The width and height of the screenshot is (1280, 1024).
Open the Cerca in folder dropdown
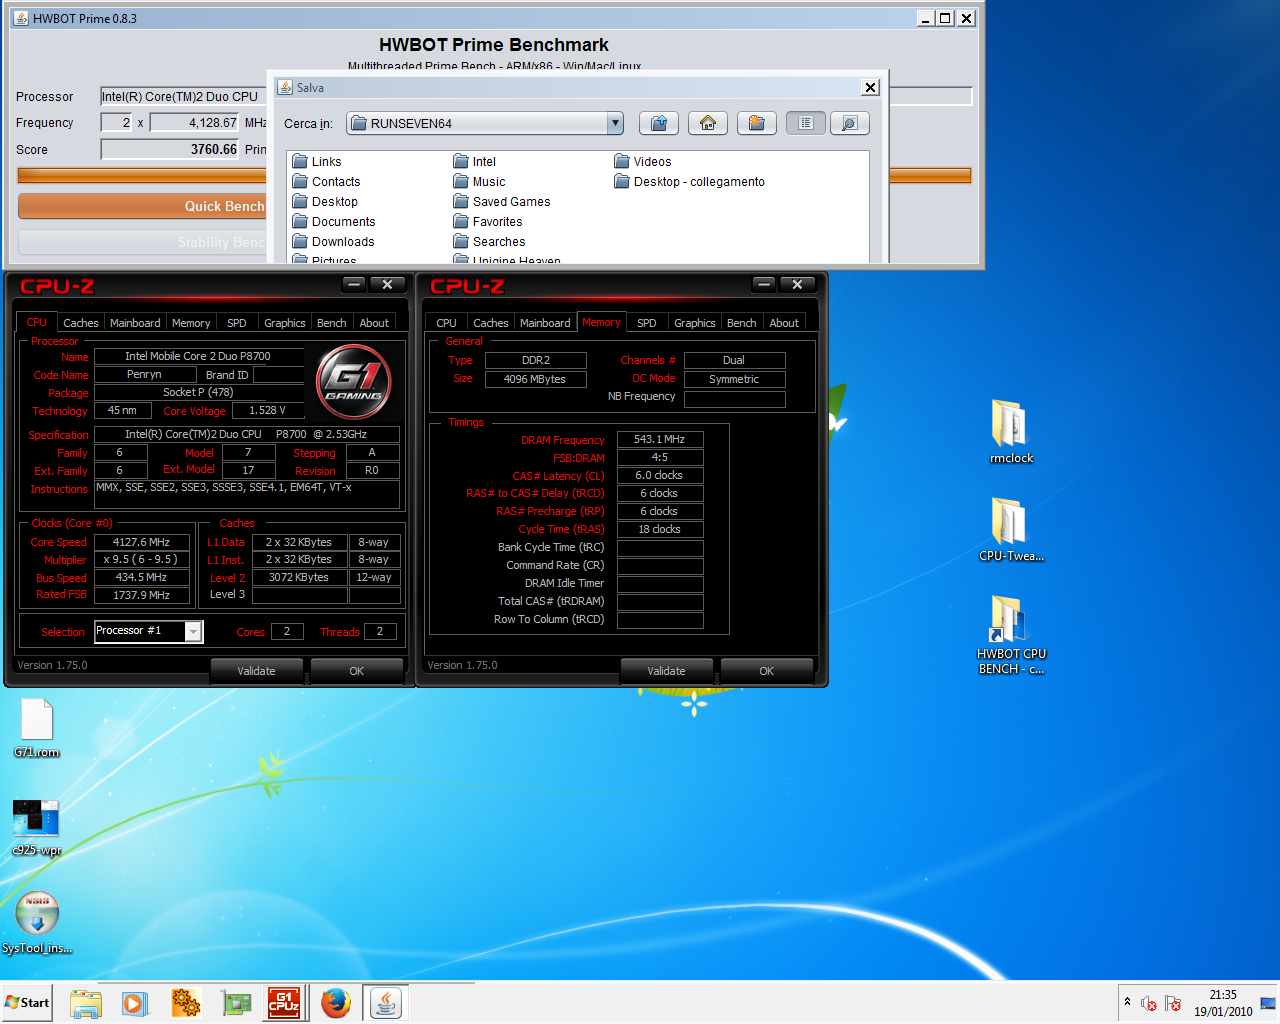(615, 123)
